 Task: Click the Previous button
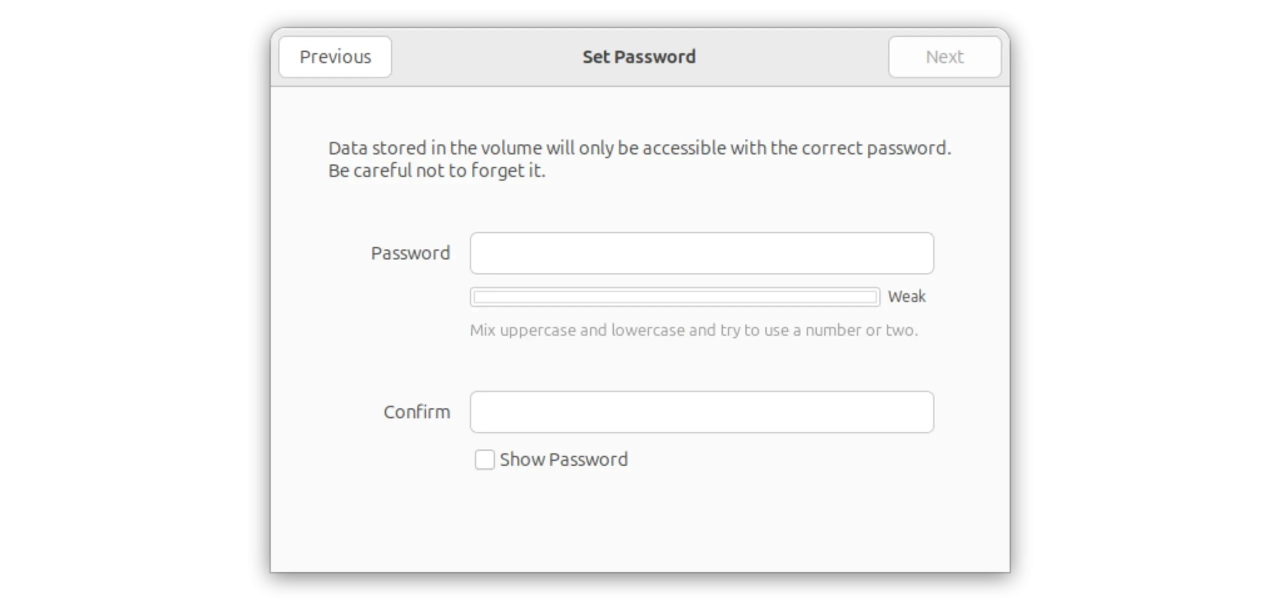click(x=335, y=57)
